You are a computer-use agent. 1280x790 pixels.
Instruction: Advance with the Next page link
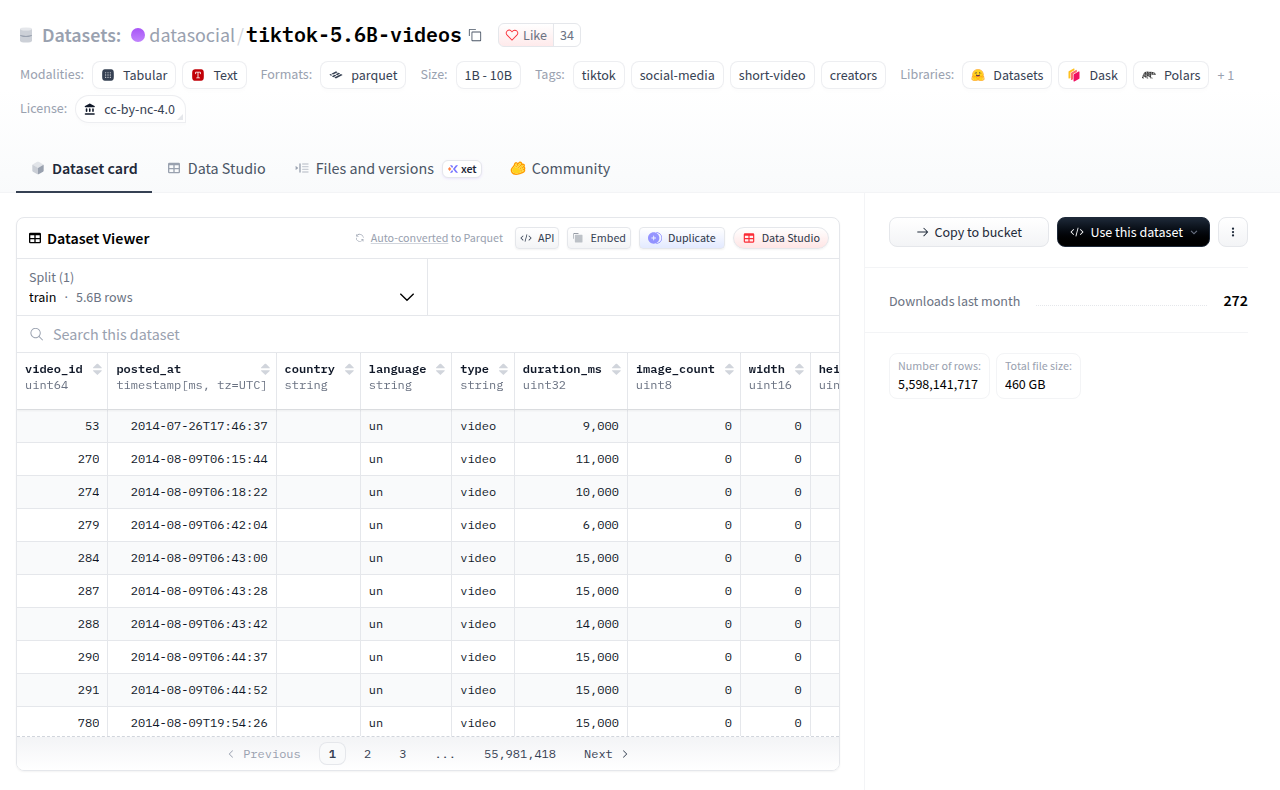coord(606,754)
